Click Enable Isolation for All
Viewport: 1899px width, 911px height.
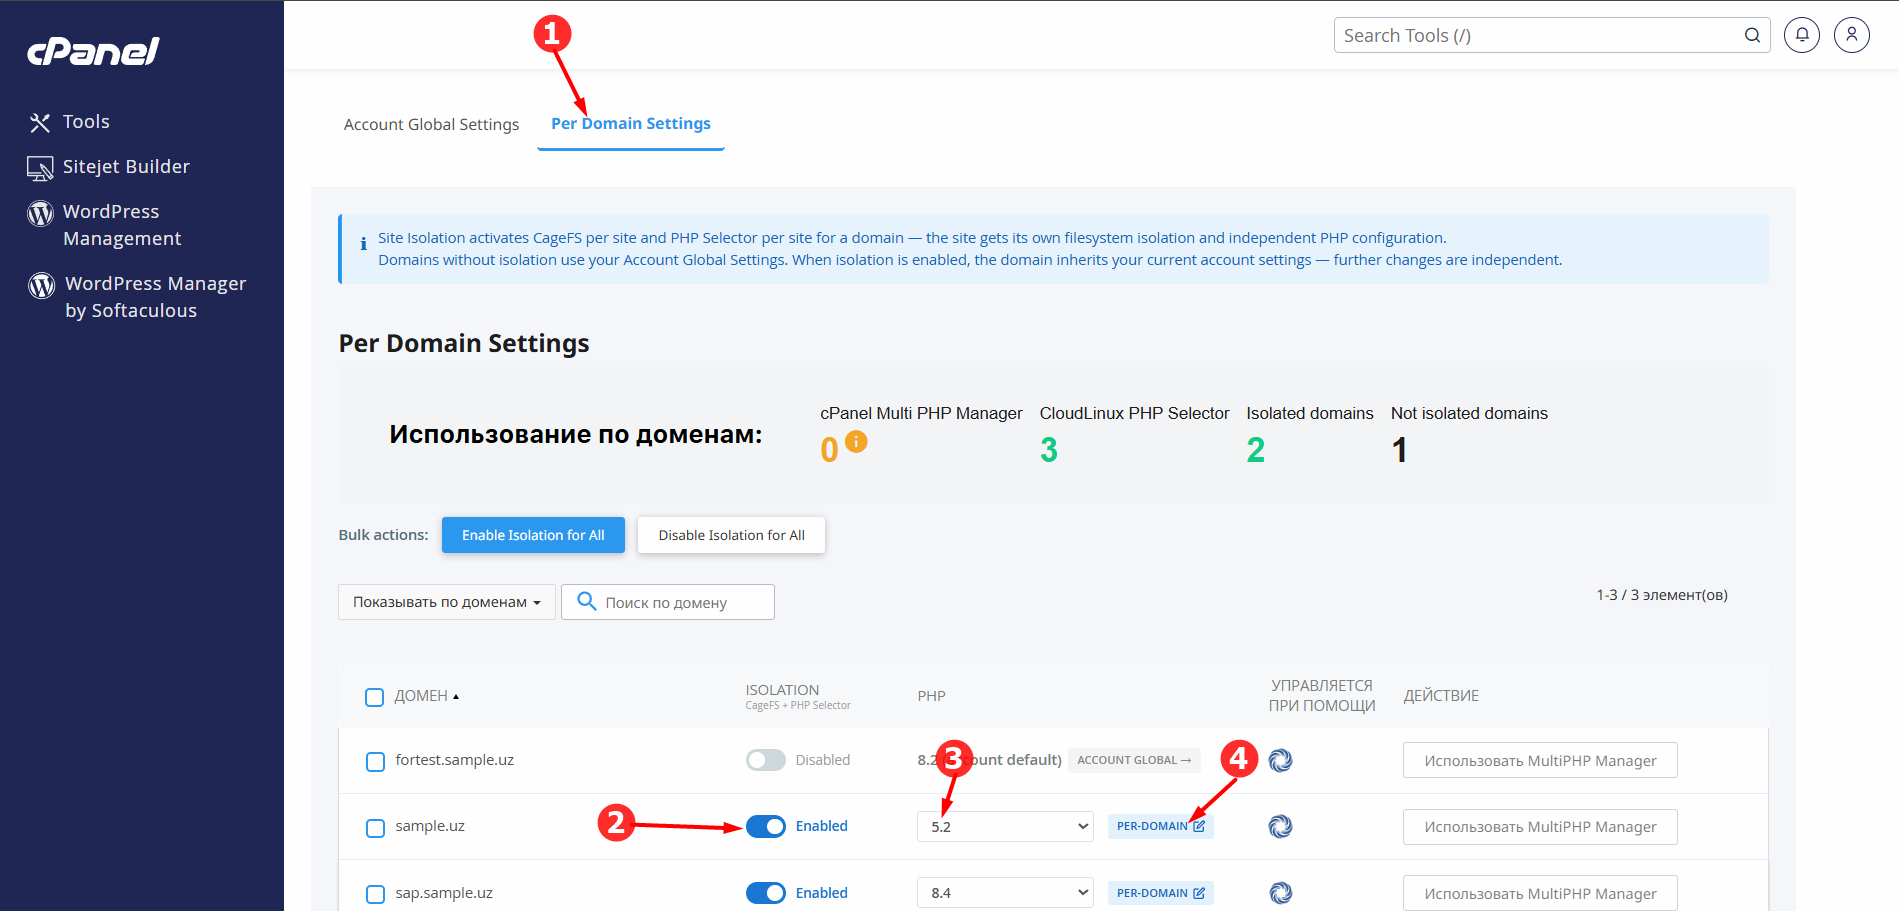tap(533, 535)
